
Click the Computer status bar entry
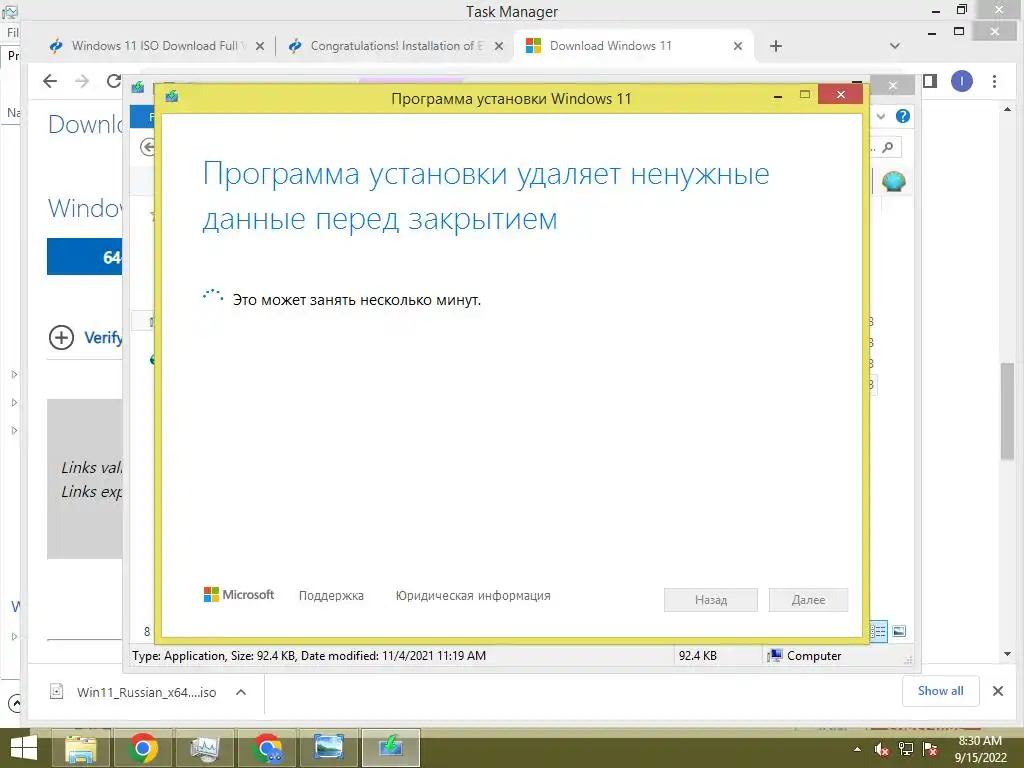pos(805,656)
